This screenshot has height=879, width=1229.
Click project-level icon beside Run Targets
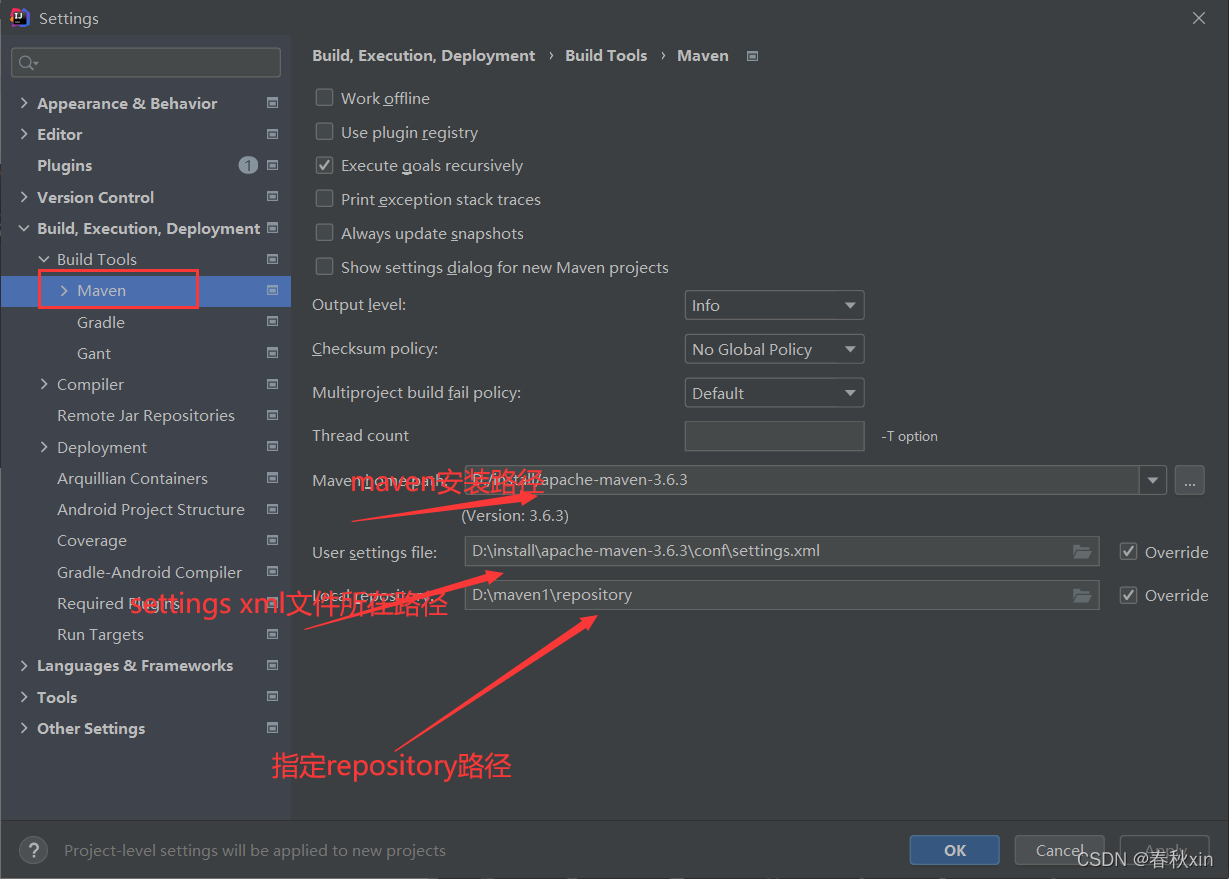point(272,634)
